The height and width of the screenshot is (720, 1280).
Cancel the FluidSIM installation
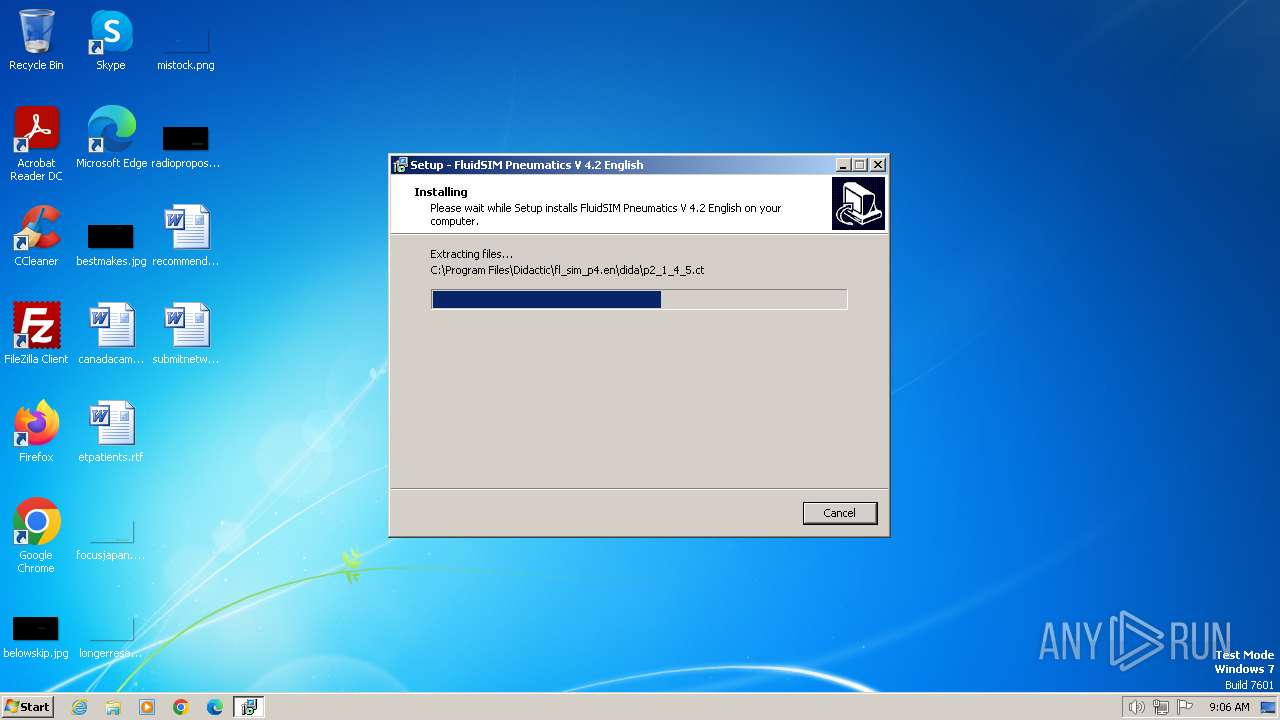[x=839, y=513]
